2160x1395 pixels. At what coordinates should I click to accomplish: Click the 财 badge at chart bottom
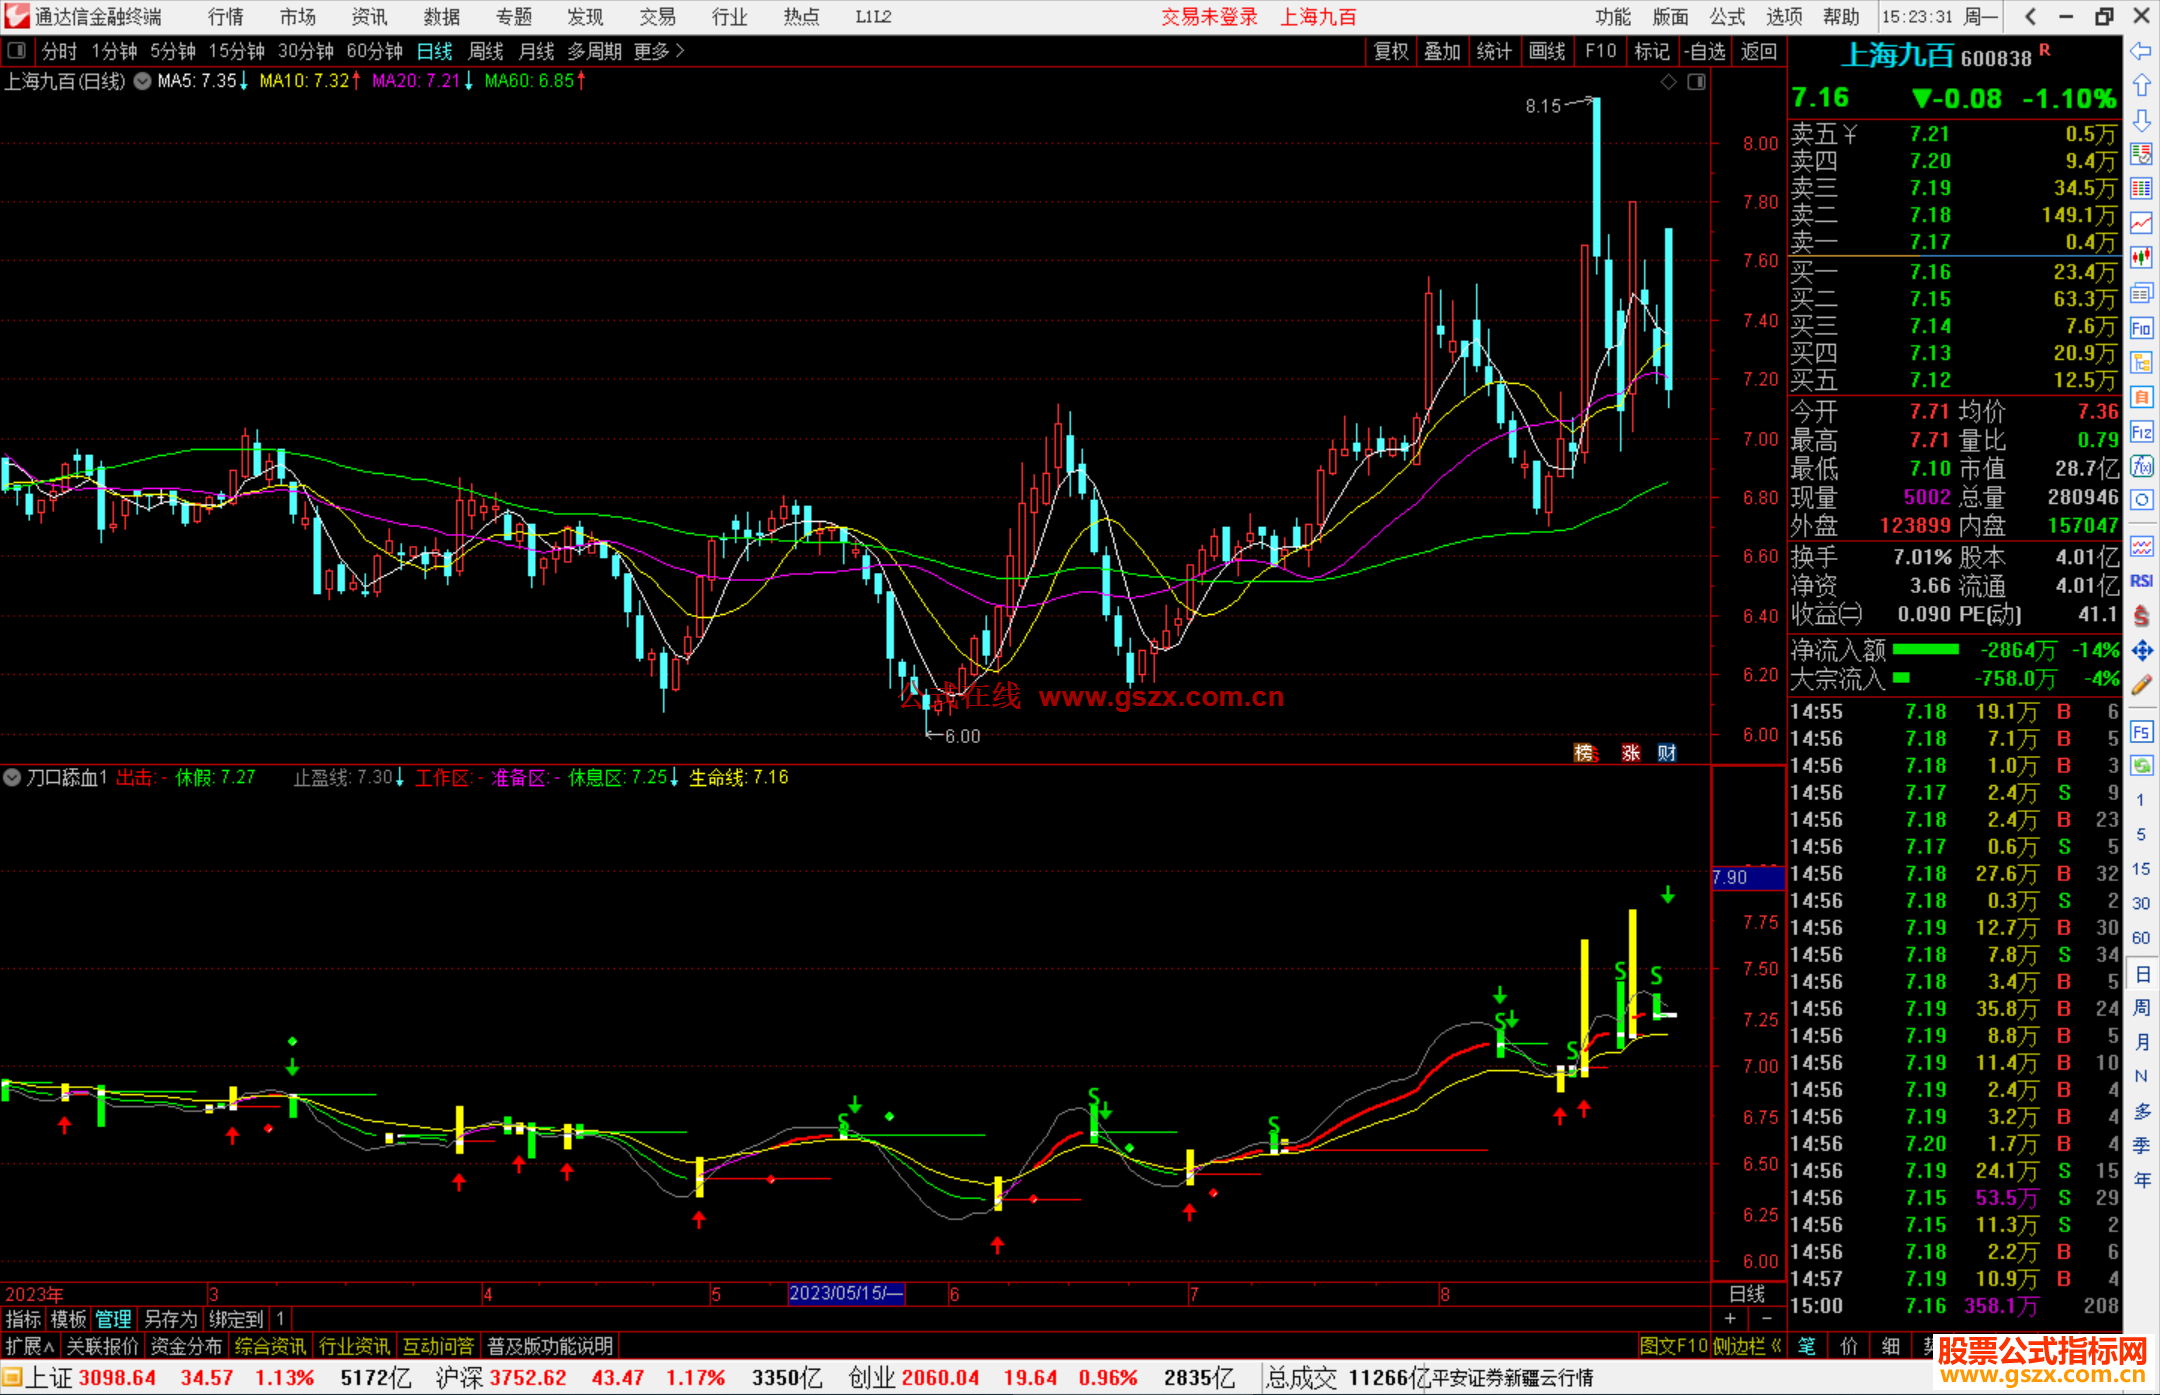coord(1667,753)
